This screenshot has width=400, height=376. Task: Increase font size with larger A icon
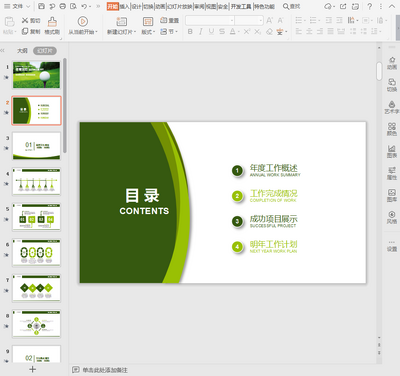tap(269, 21)
